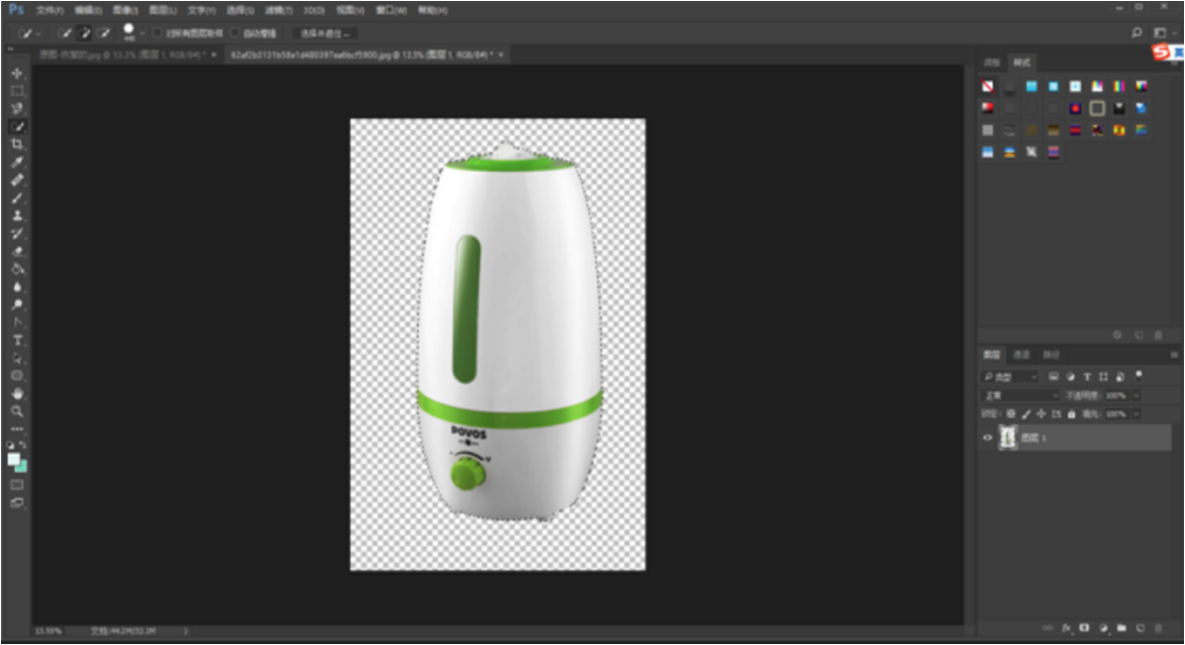Click the layer style fx icon
The width and height of the screenshot is (1185, 645).
coord(1066,628)
